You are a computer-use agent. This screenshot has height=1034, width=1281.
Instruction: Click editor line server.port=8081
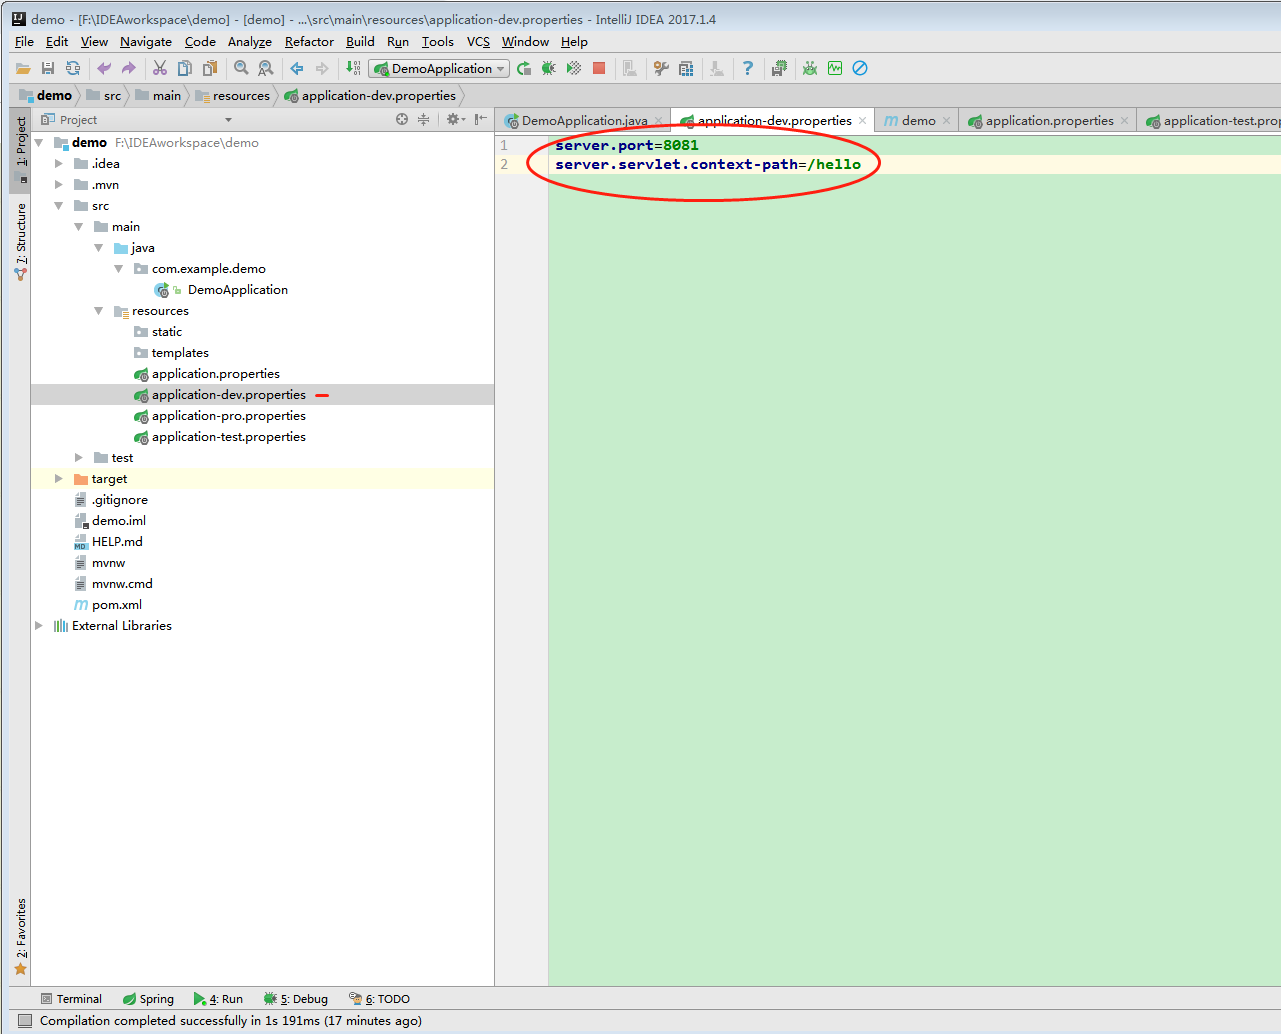coord(627,145)
